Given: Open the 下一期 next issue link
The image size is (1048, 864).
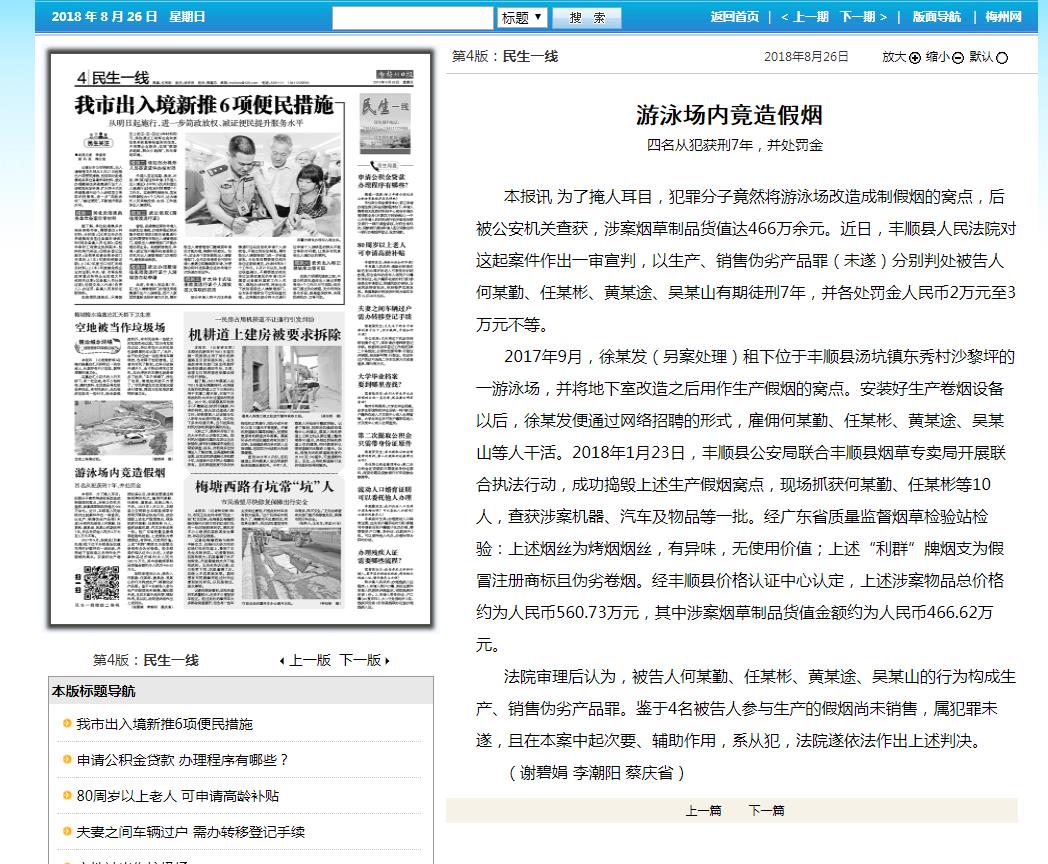Looking at the screenshot, I should tap(864, 17).
